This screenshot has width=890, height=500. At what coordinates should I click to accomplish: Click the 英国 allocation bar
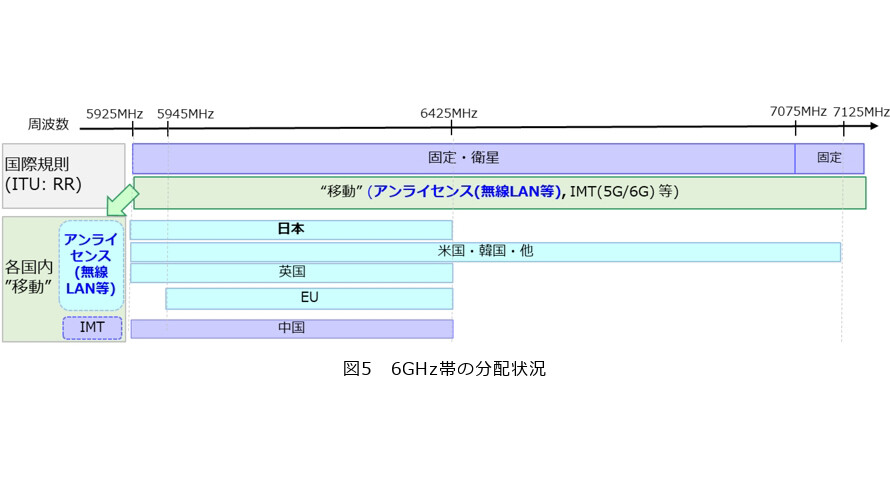[292, 272]
